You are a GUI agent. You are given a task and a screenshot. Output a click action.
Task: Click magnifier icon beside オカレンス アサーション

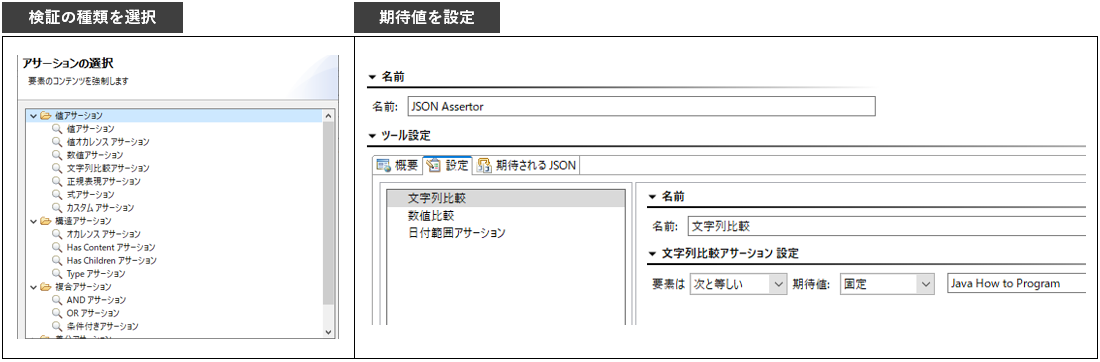coord(56,234)
